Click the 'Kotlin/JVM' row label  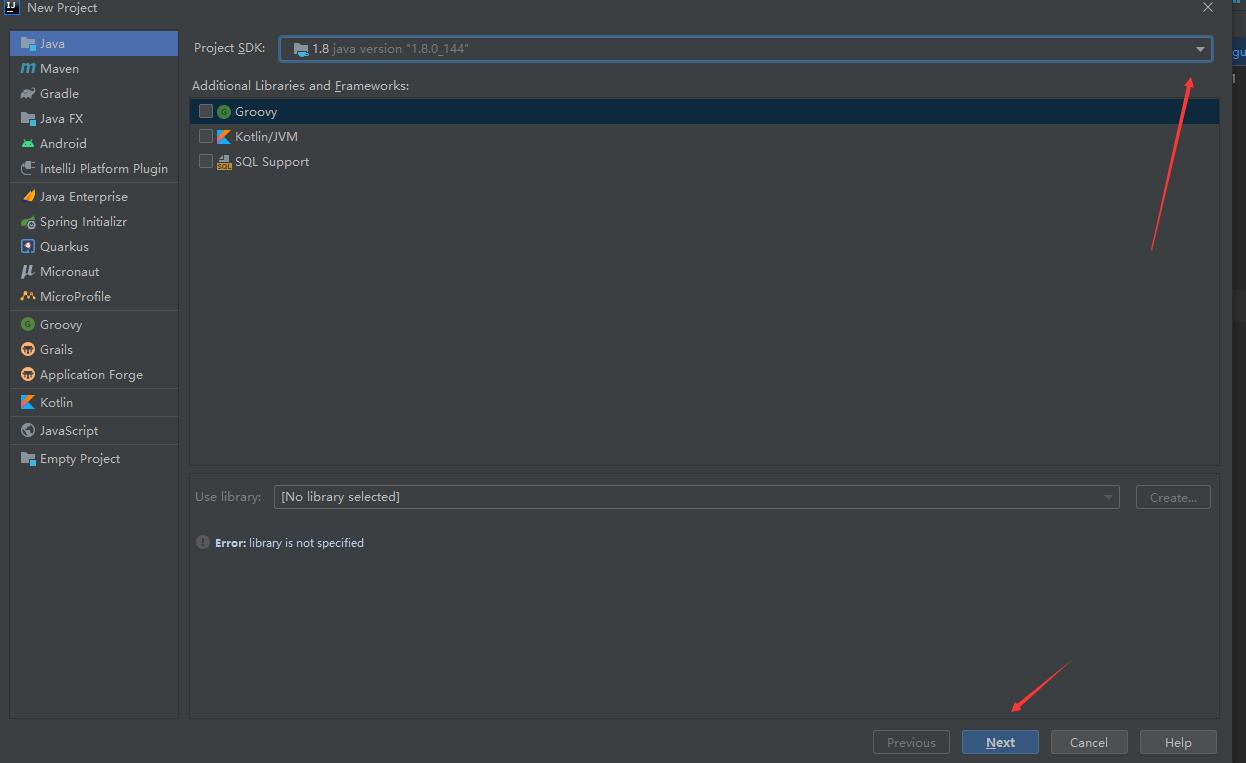(x=266, y=137)
